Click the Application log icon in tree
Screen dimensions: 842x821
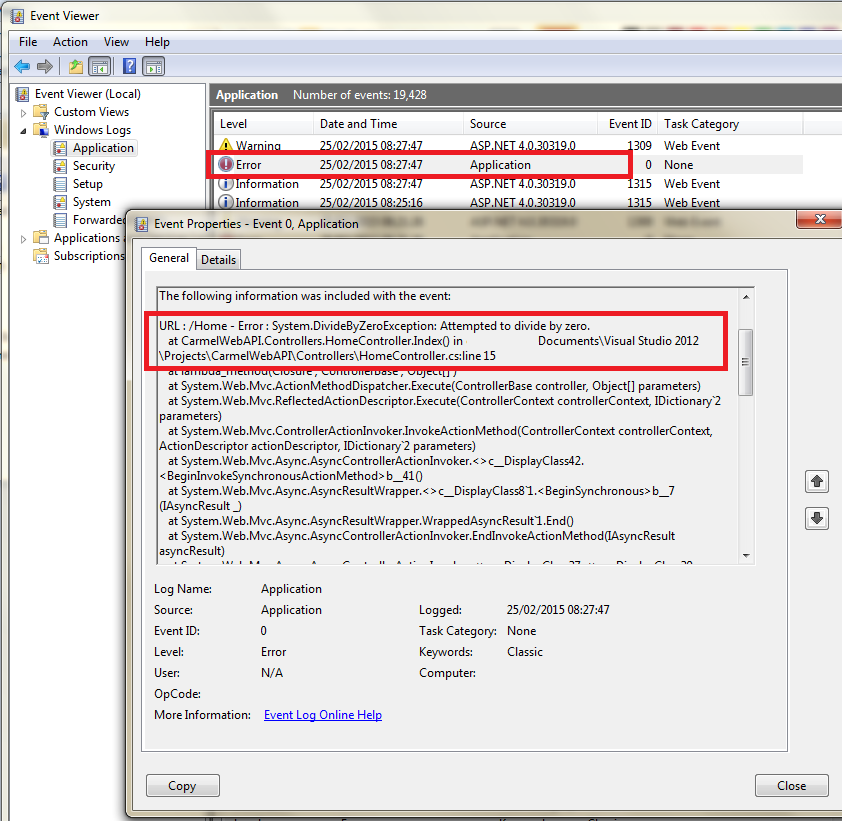point(60,148)
